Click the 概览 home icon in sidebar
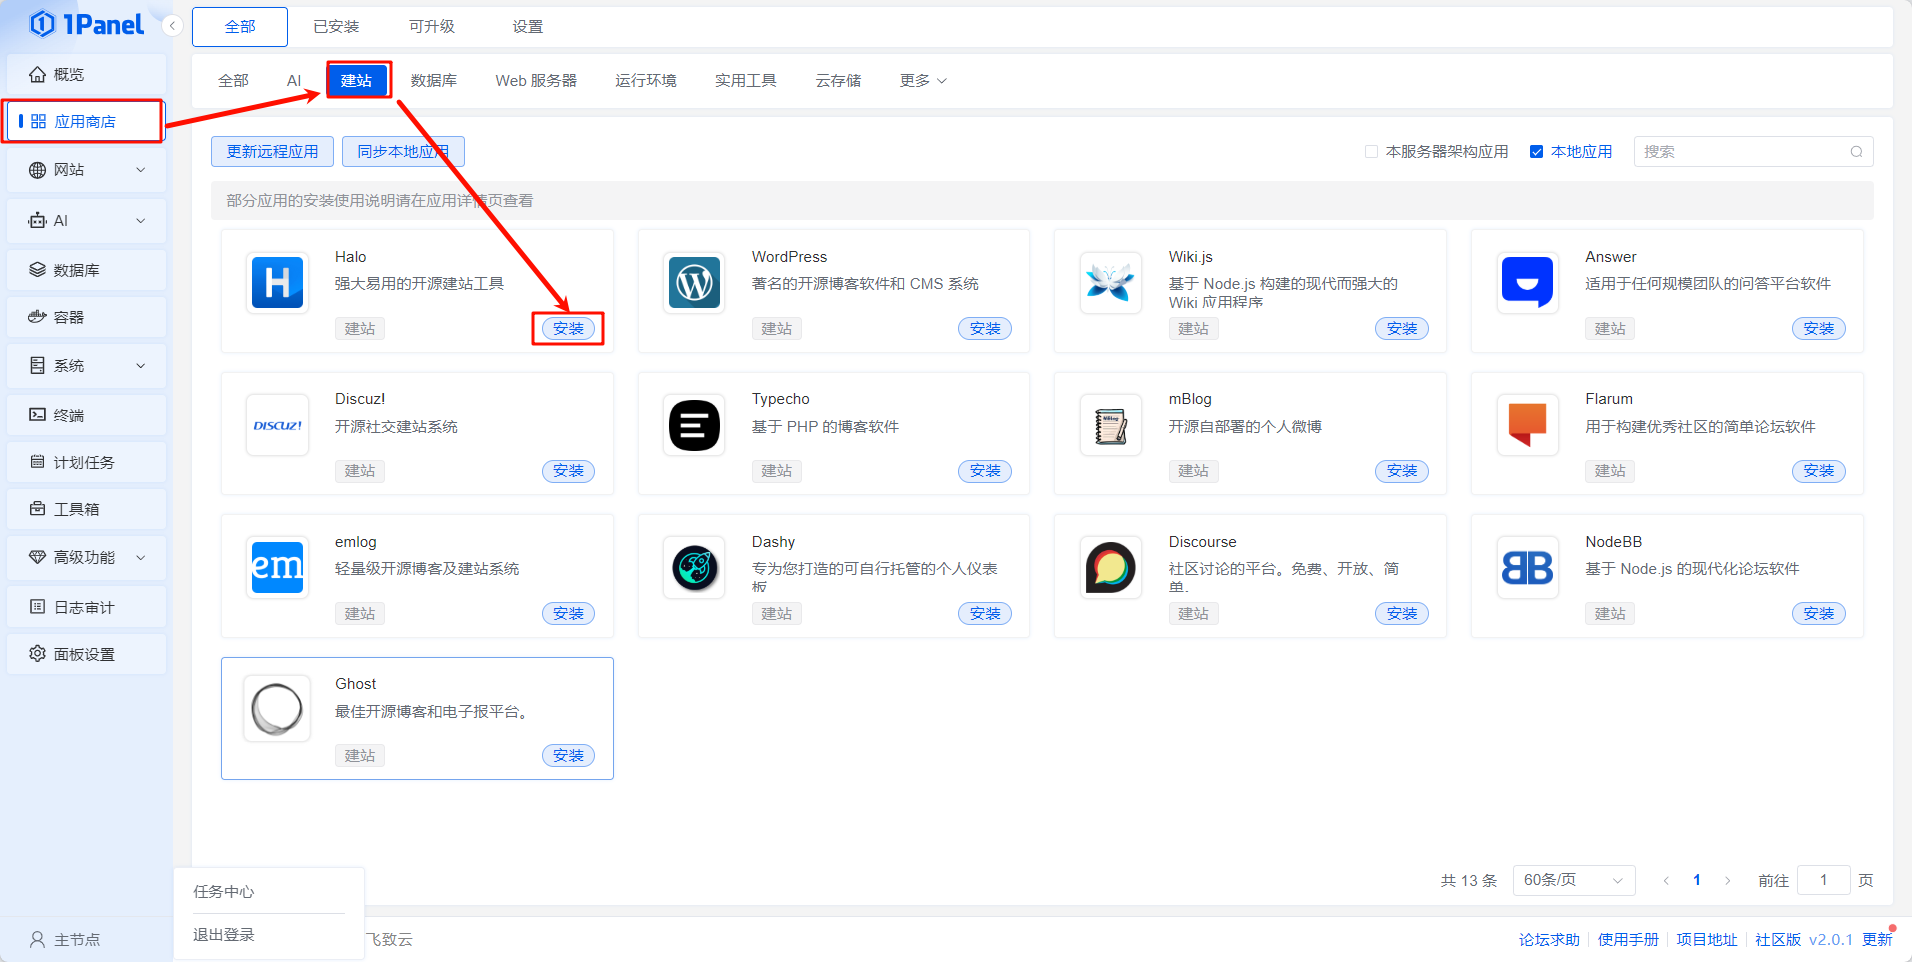This screenshot has height=962, width=1912. click(x=37, y=74)
